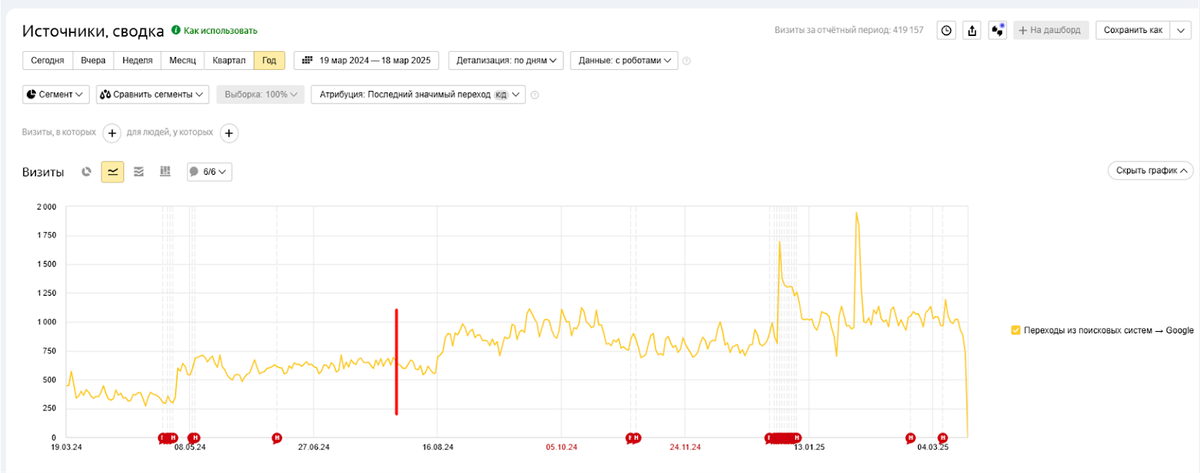1200x473 pixels.
Task: Select the 'Год' period tab
Action: click(x=269, y=60)
